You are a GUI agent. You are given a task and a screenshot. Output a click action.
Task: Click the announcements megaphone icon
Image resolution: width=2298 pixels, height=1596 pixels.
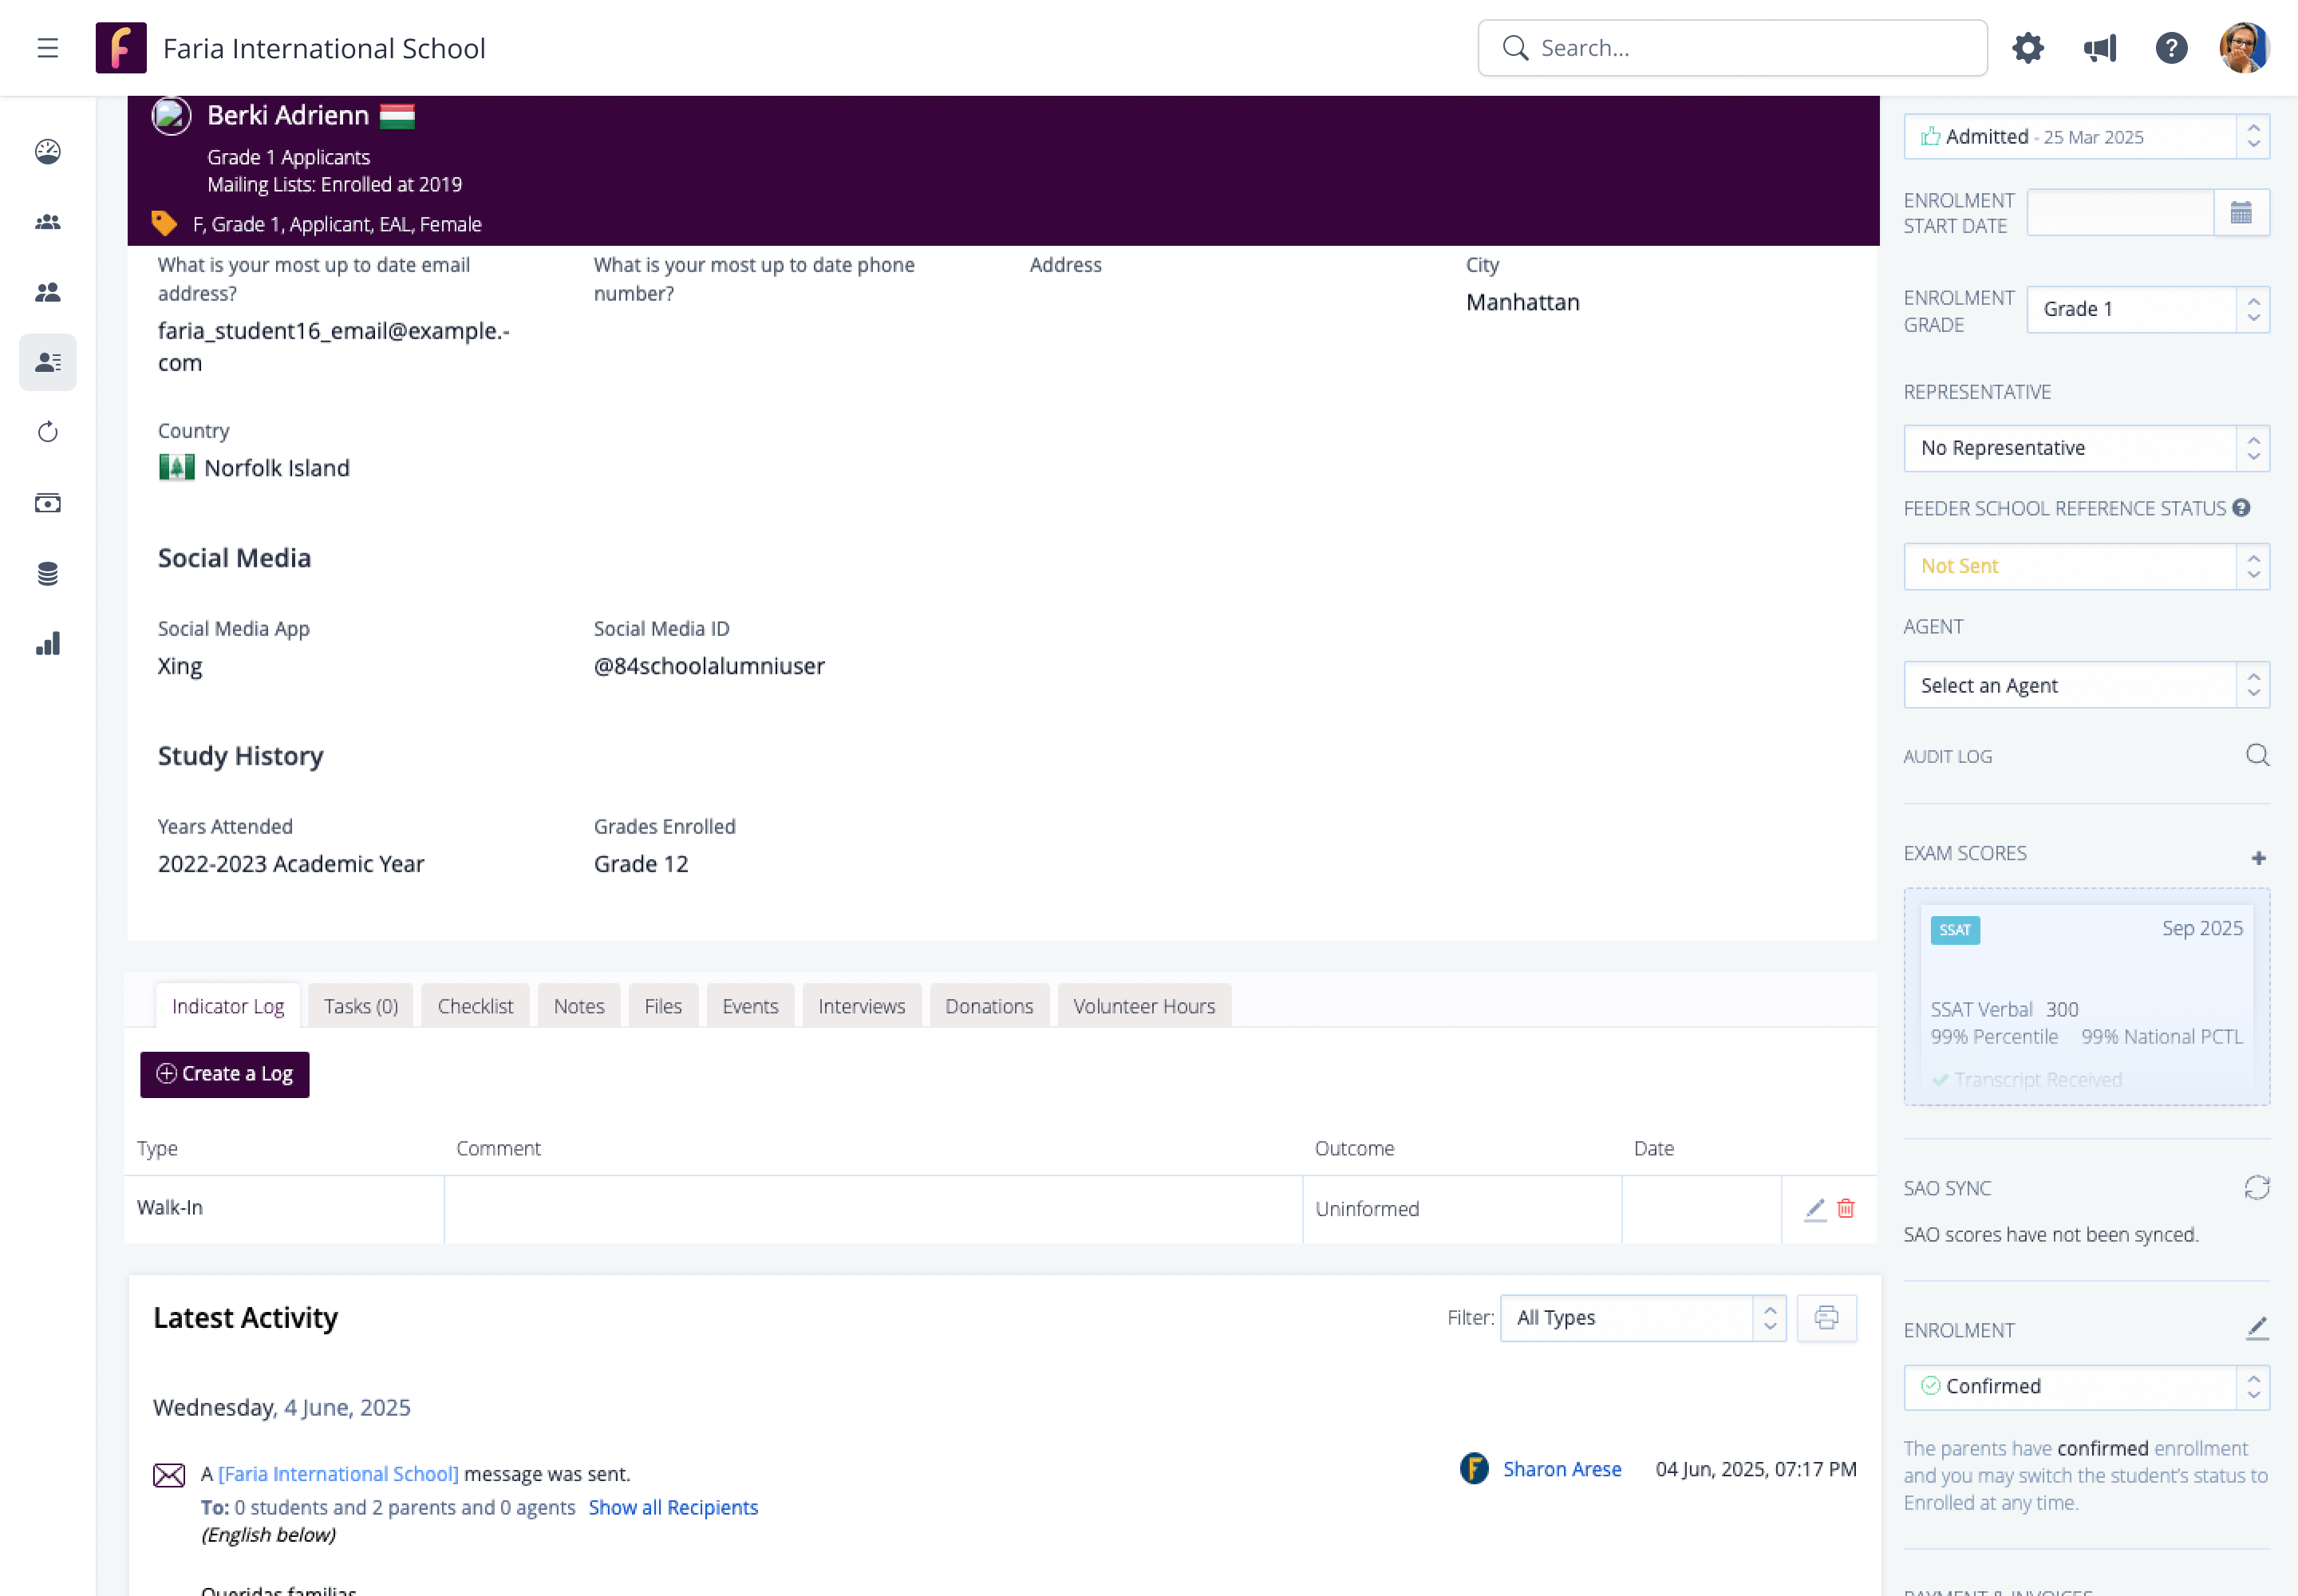[2099, 48]
